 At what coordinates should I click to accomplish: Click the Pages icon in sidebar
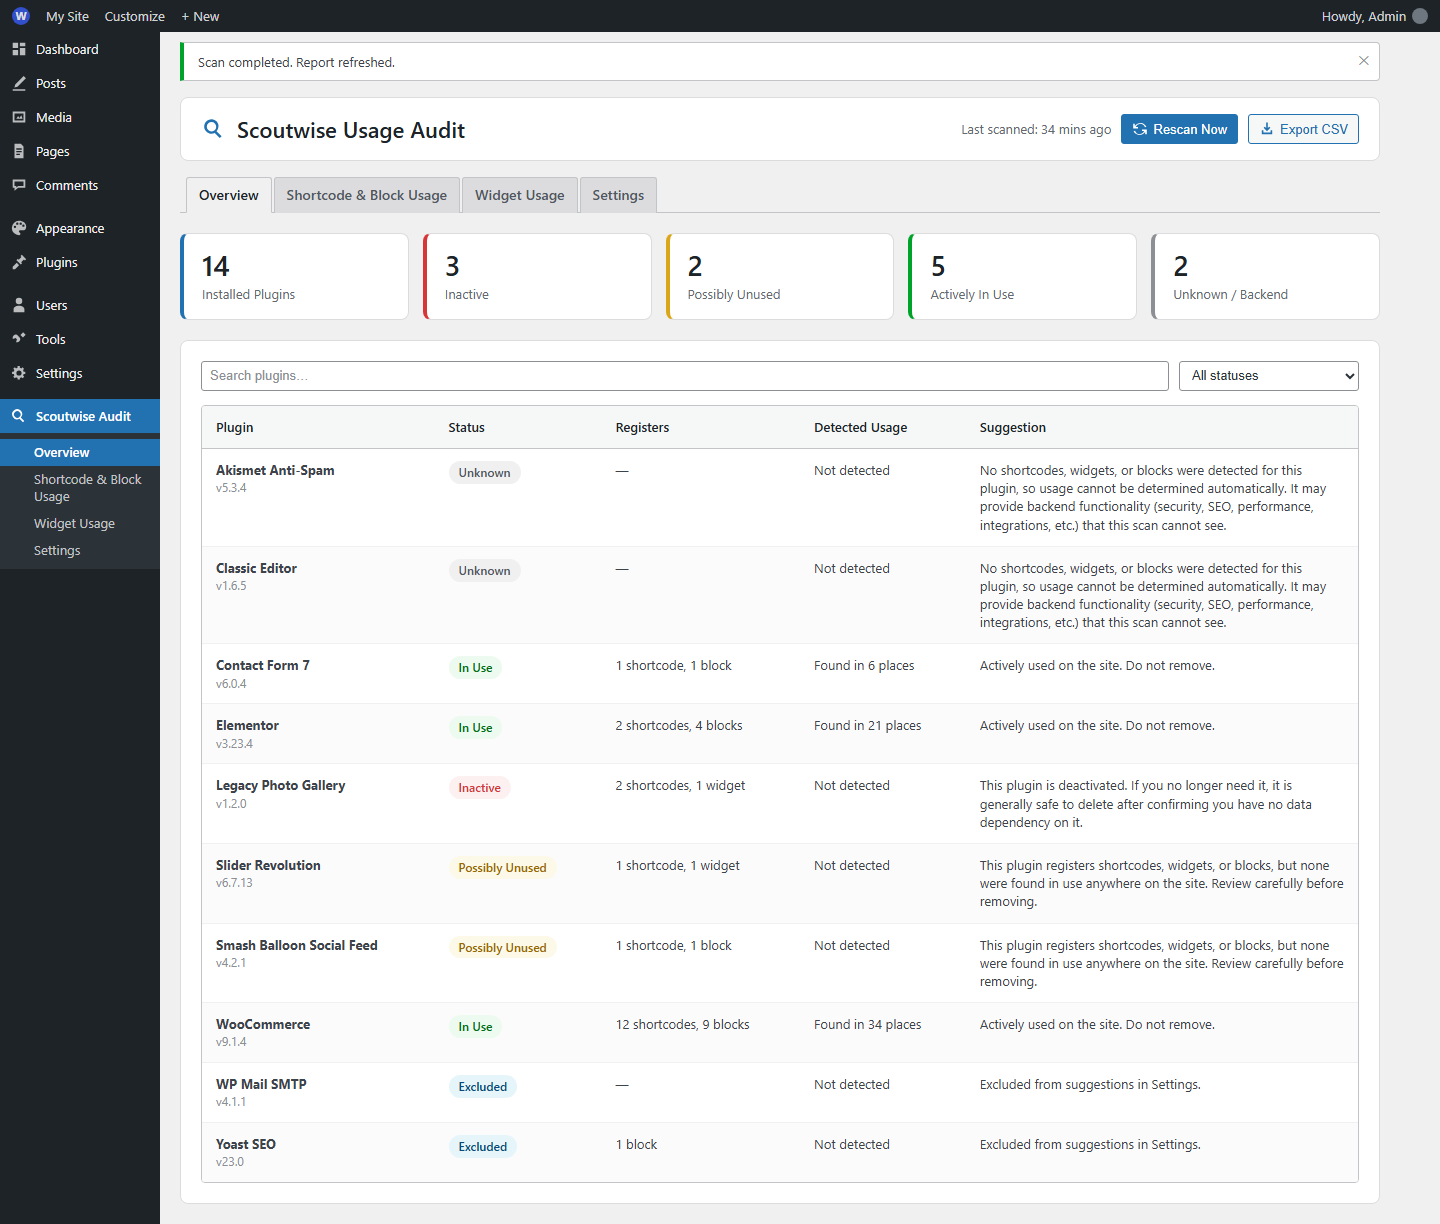pos(19,151)
